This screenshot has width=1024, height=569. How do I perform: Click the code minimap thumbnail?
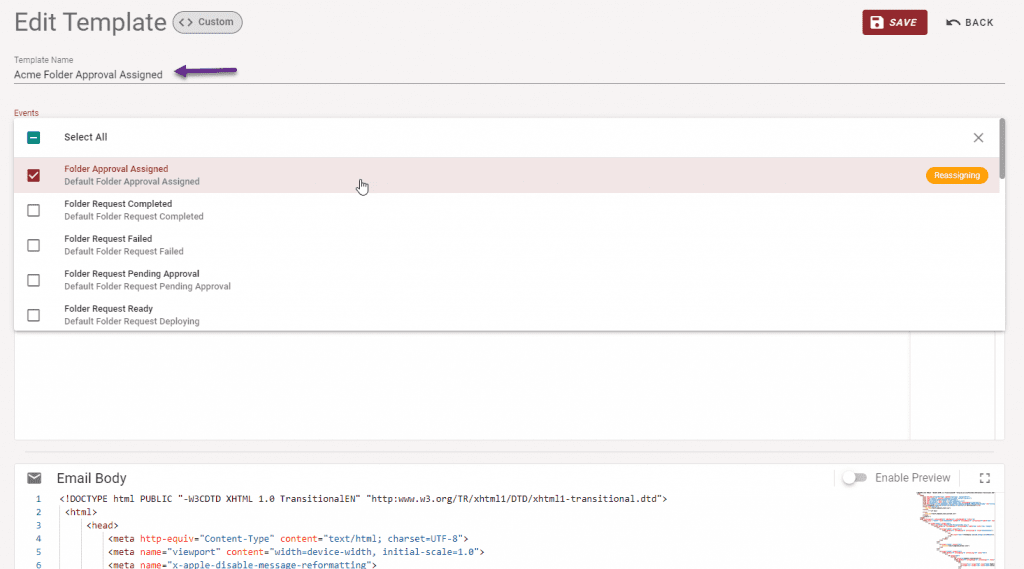click(x=957, y=529)
